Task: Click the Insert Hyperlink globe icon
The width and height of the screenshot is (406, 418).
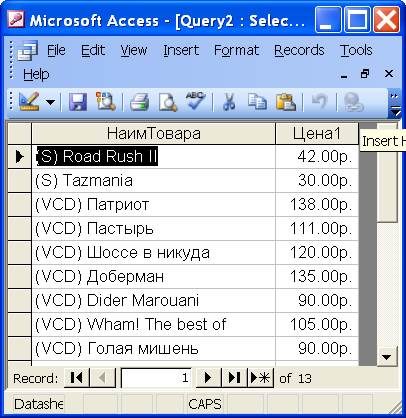Action: pyautogui.click(x=353, y=102)
